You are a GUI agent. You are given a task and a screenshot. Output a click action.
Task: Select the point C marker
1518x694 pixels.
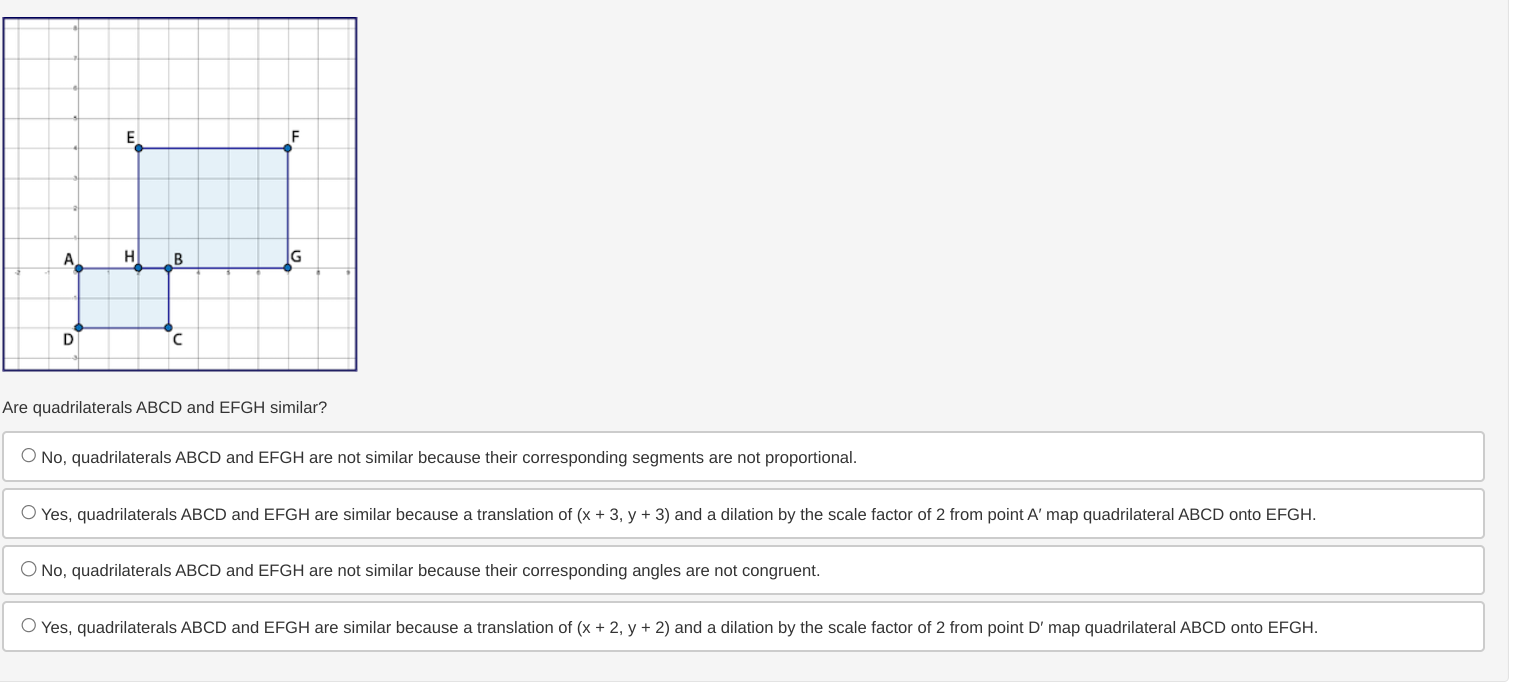tap(168, 326)
